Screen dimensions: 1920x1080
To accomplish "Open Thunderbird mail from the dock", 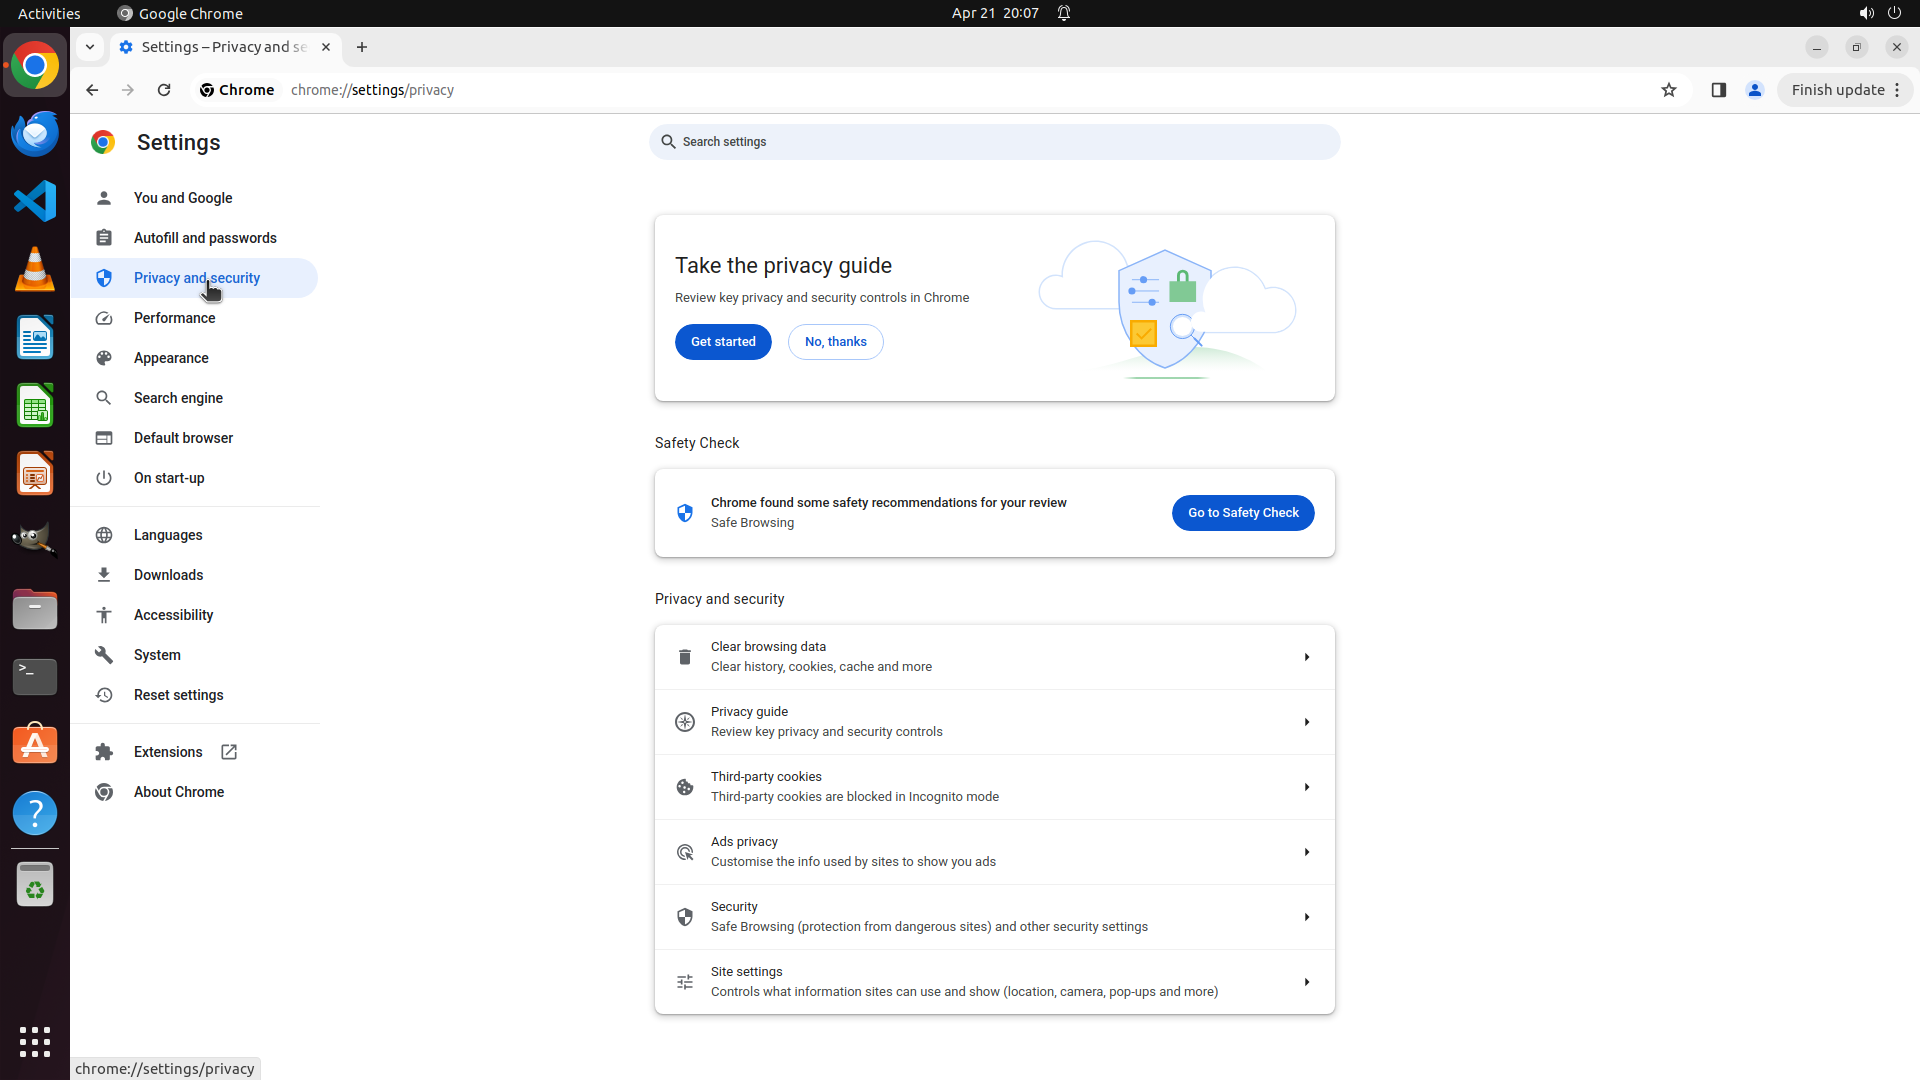I will coord(35,133).
